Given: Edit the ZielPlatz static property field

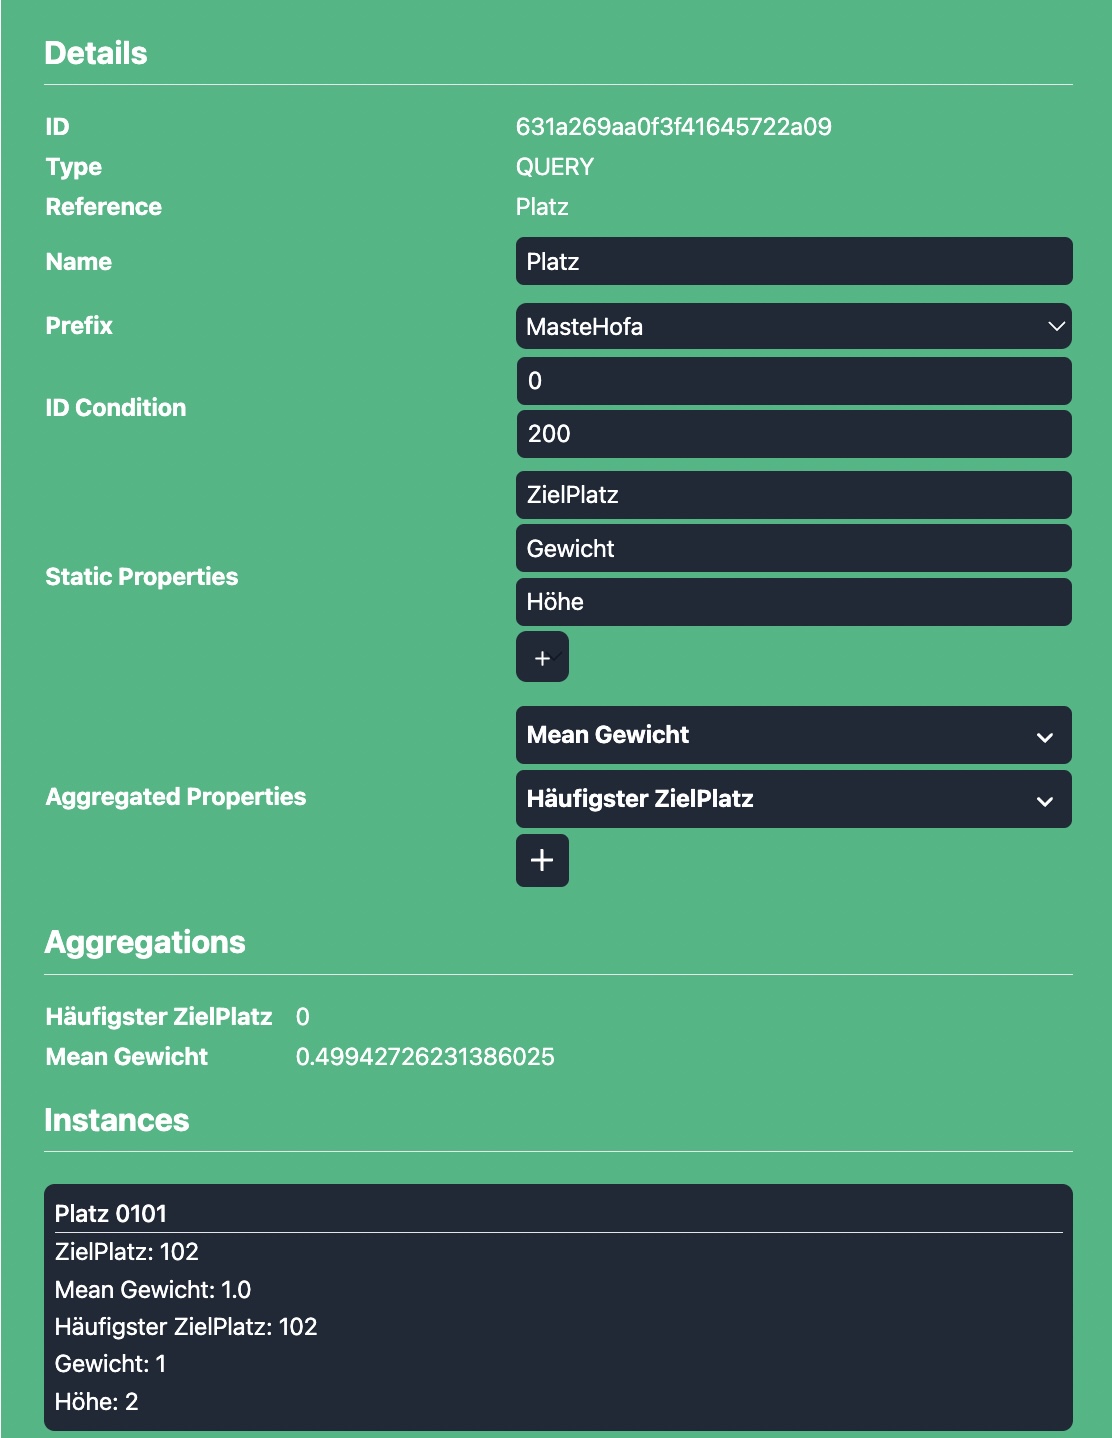Looking at the screenshot, I should click(x=794, y=495).
